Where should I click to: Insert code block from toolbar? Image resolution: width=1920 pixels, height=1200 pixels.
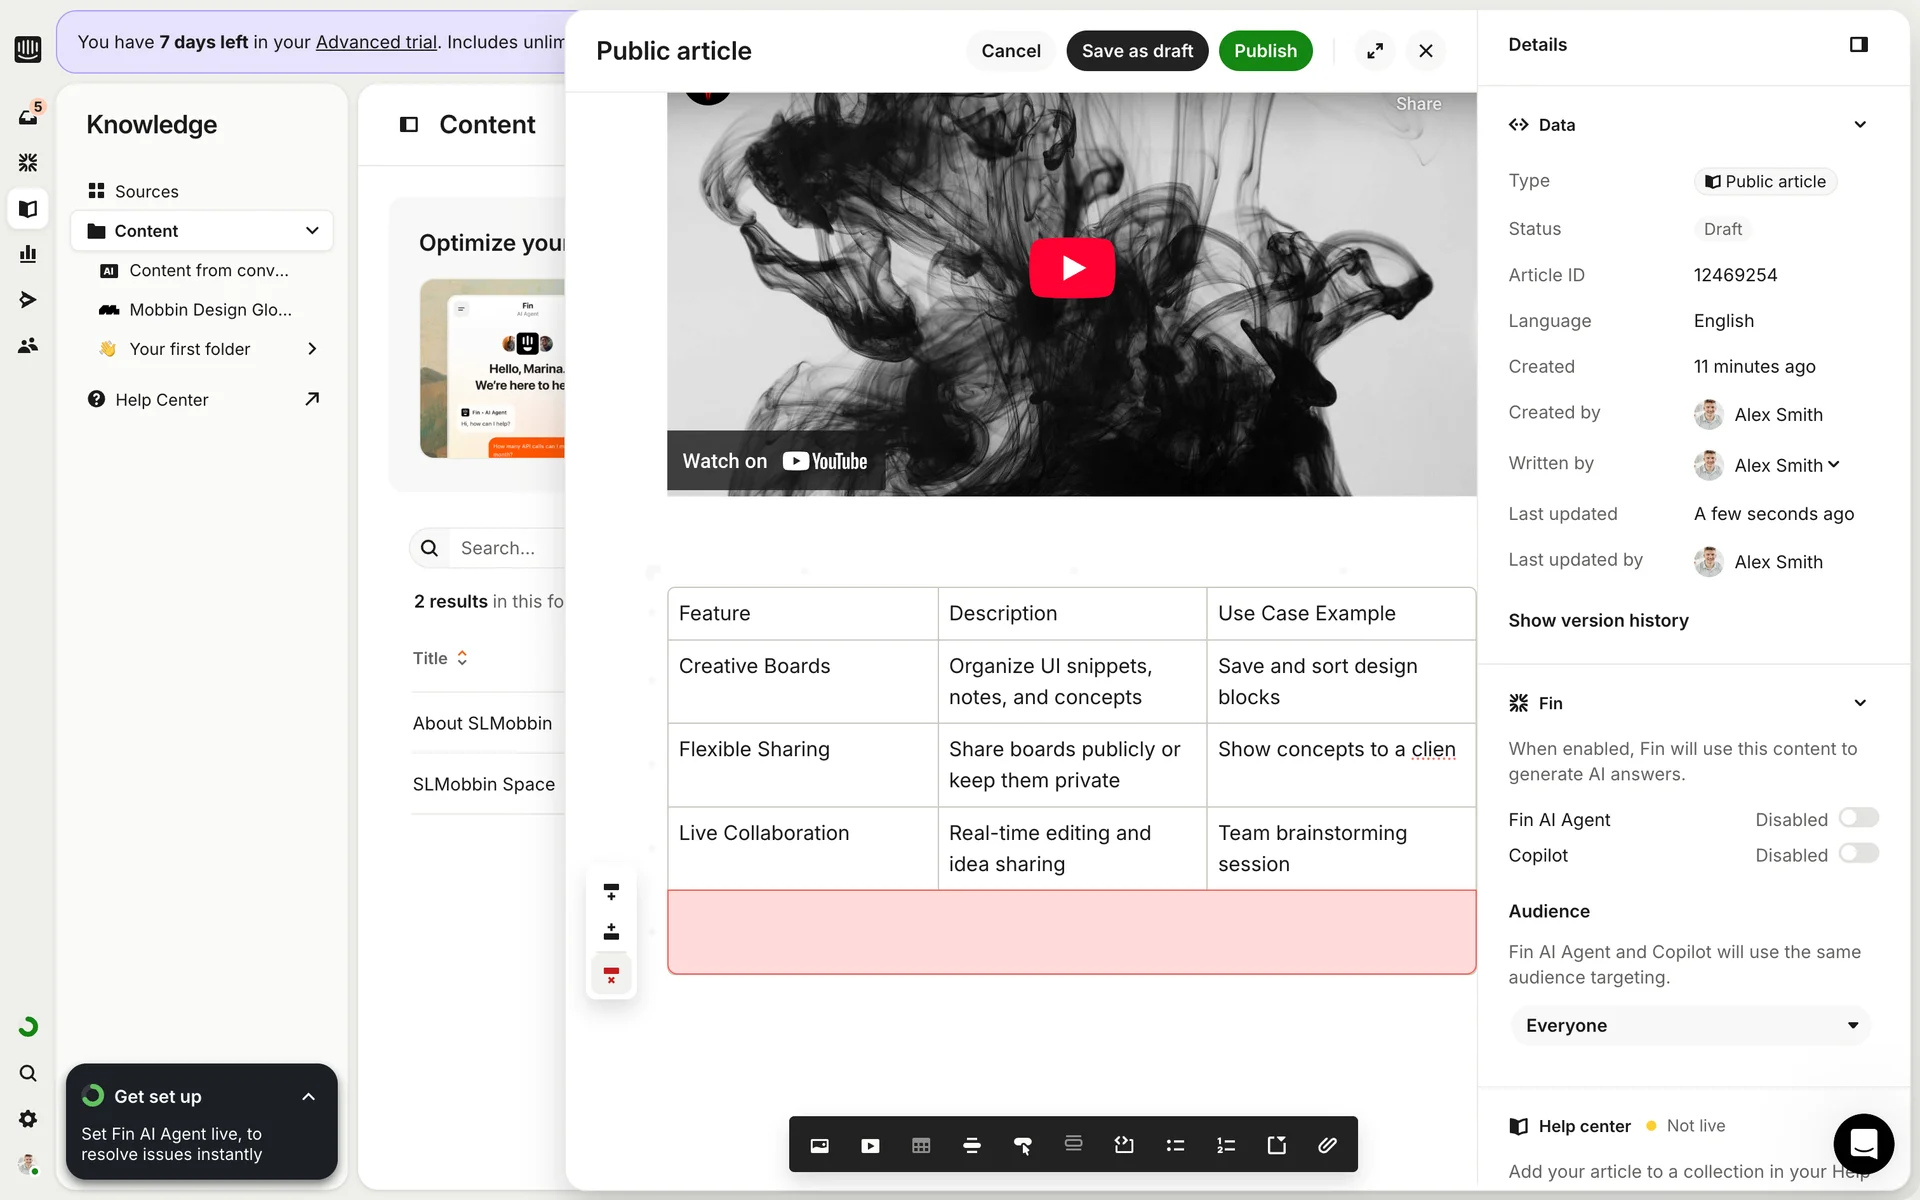pos(1124,1145)
